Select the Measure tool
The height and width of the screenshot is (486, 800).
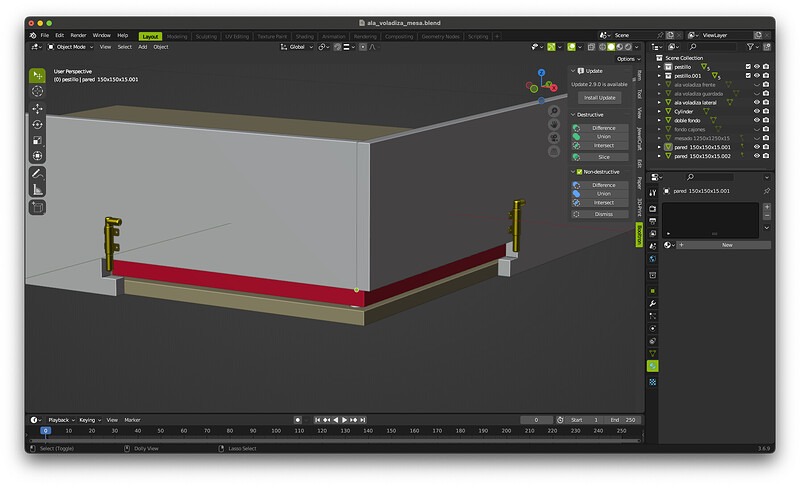tap(37, 190)
